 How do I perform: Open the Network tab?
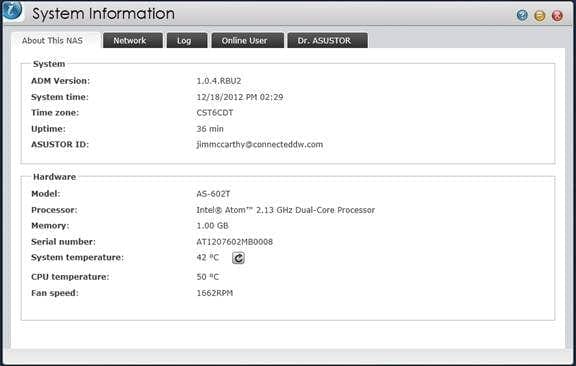(x=133, y=40)
